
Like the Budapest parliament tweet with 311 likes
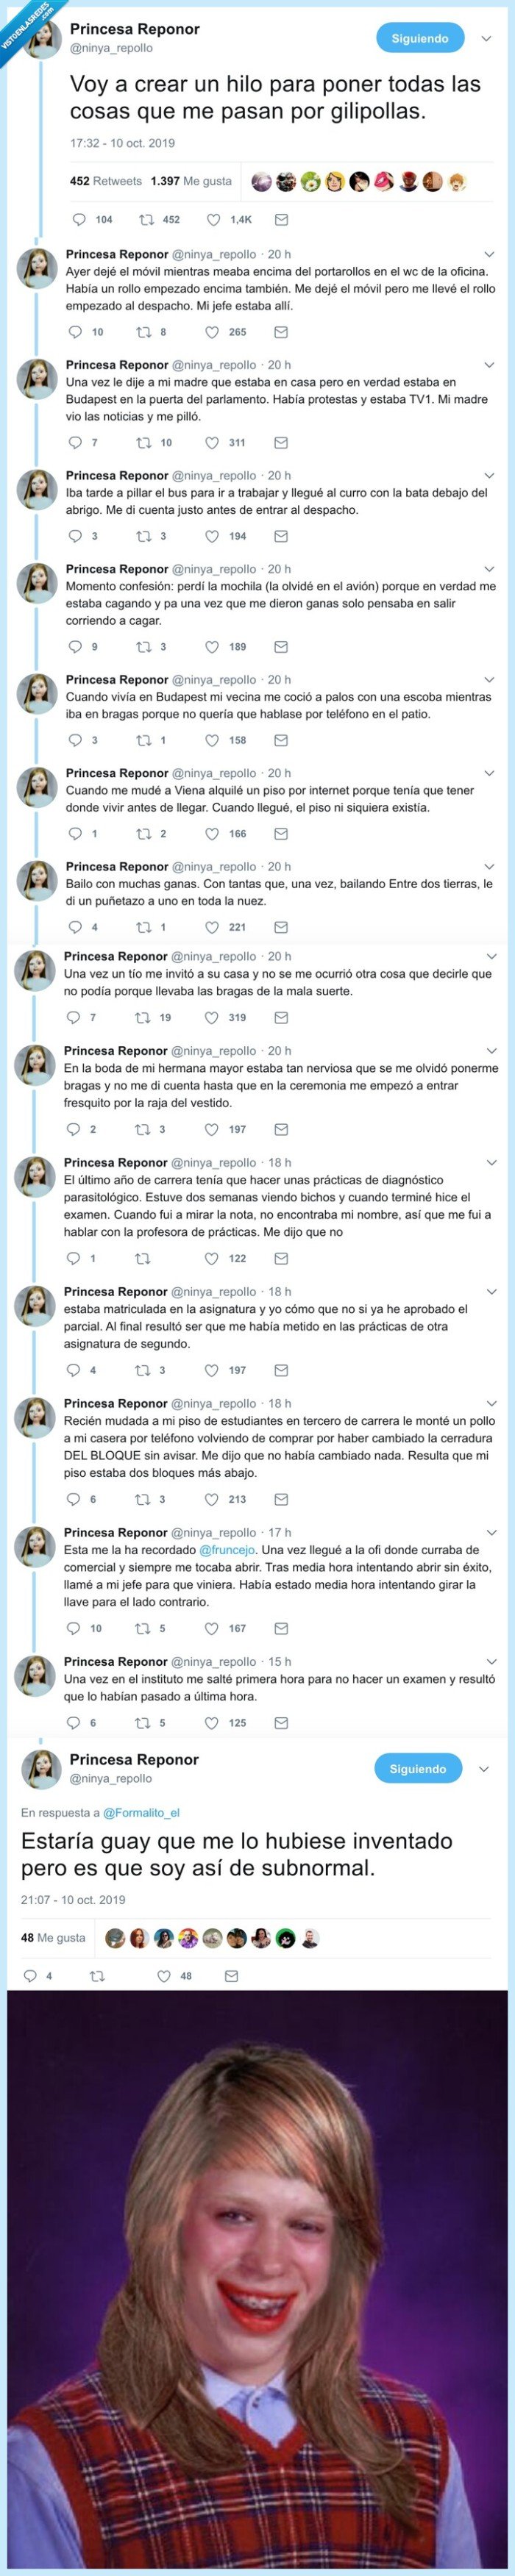click(212, 442)
